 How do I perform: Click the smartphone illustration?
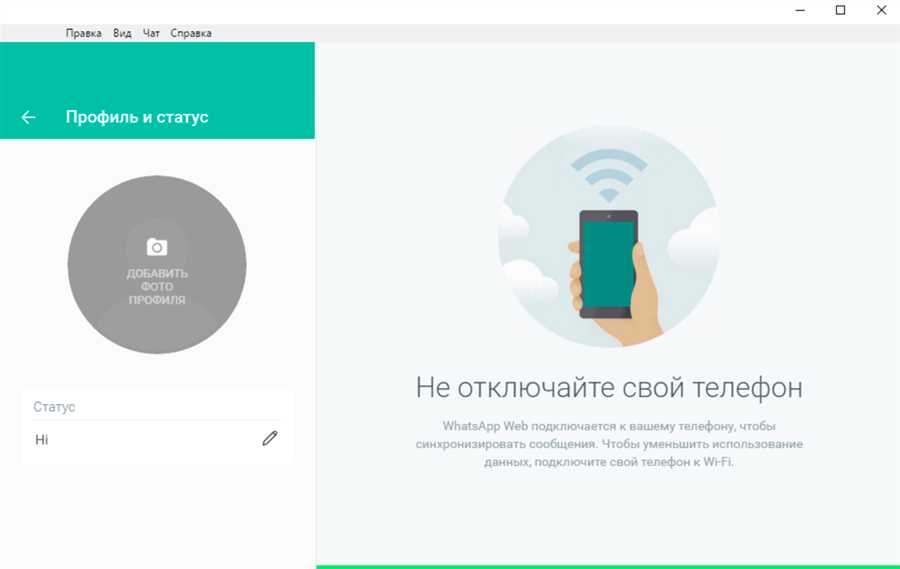[608, 264]
